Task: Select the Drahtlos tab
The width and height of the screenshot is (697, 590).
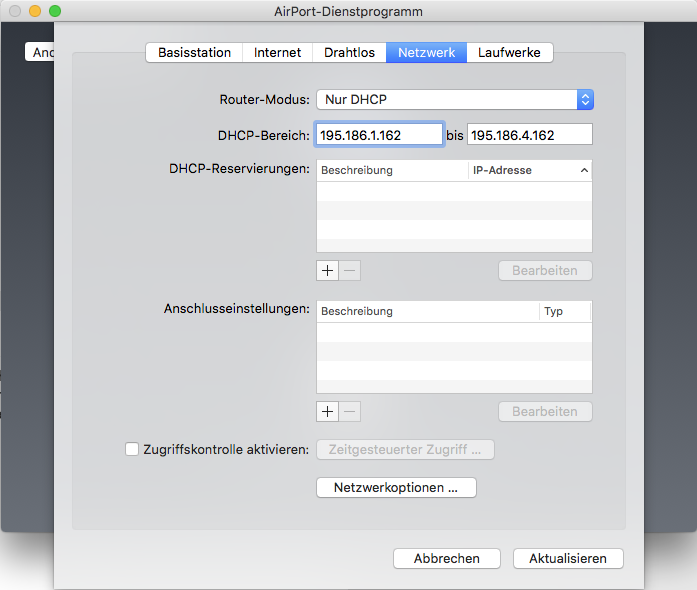Action: (x=349, y=52)
